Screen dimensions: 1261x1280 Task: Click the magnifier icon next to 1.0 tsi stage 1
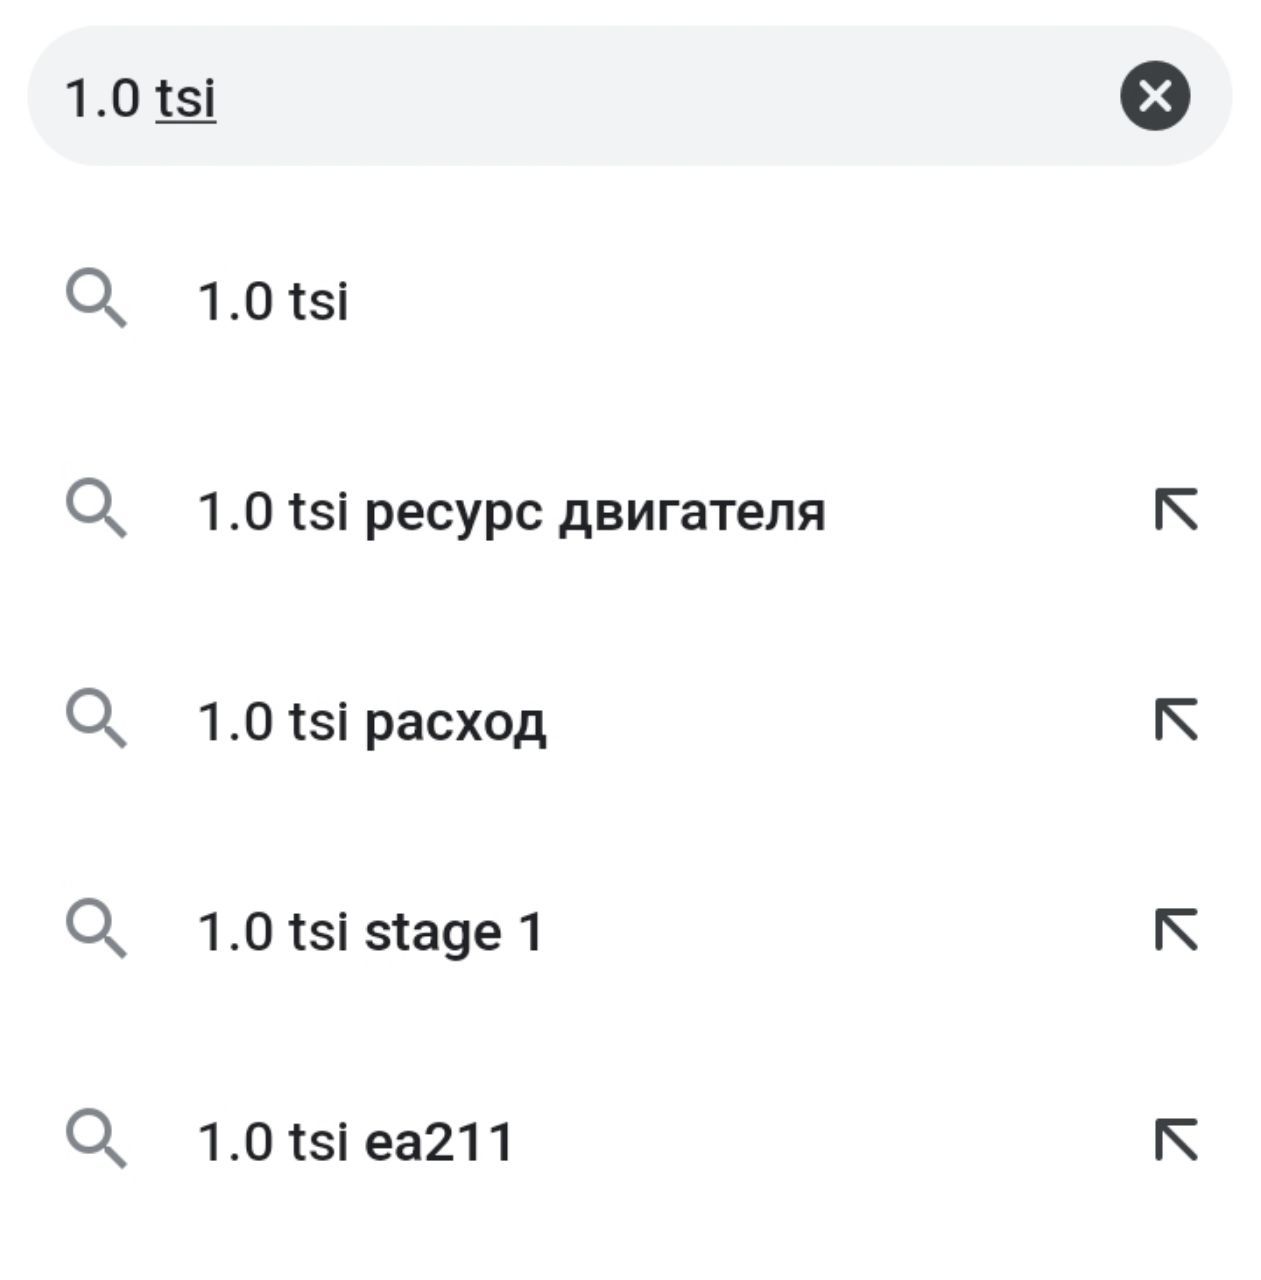96,931
